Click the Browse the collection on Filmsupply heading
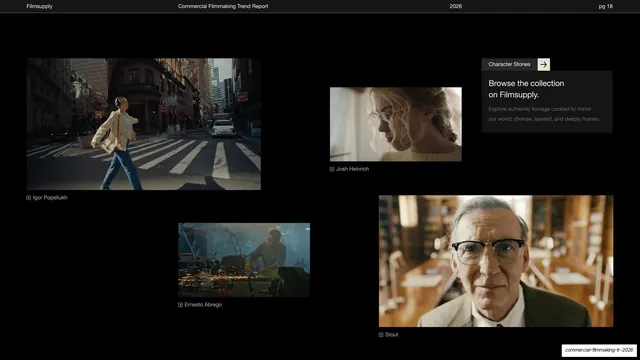This screenshot has height=360, width=640. (x=526, y=89)
